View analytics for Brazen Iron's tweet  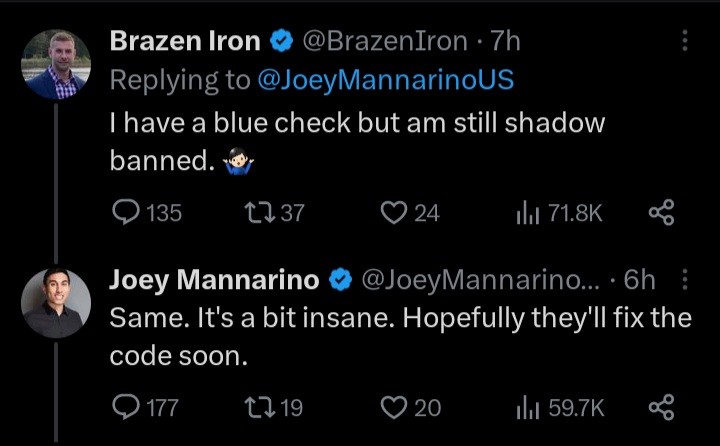527,212
